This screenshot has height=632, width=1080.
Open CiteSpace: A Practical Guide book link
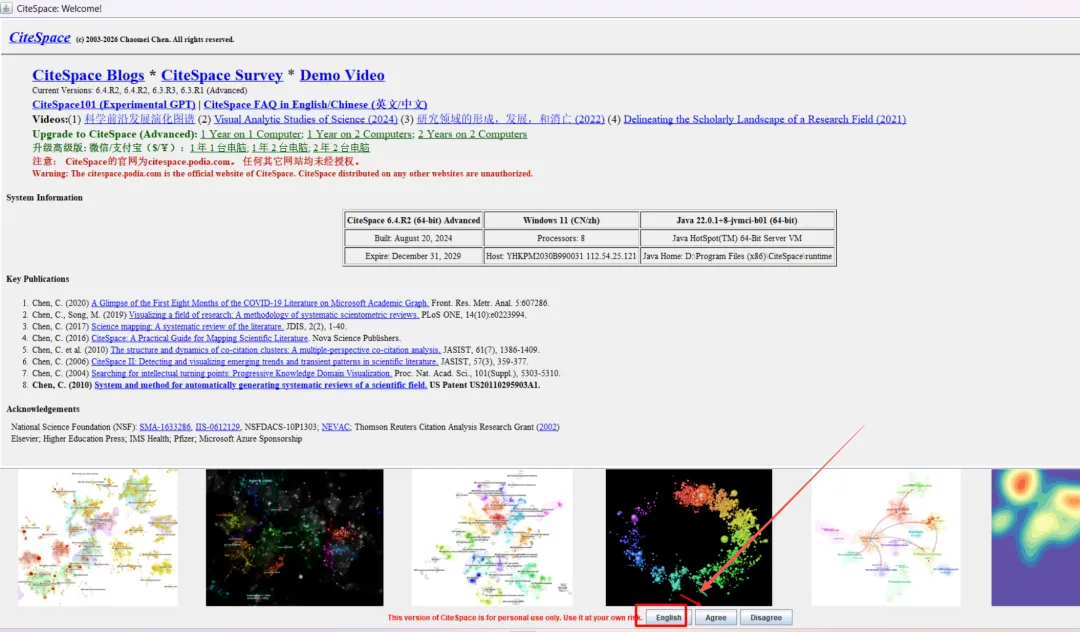(x=200, y=338)
